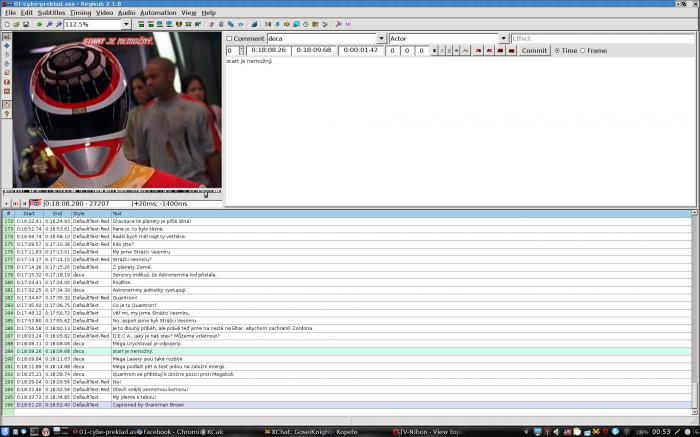Toggle bold formatting button
The width and height of the screenshot is (700, 437).
click(434, 51)
